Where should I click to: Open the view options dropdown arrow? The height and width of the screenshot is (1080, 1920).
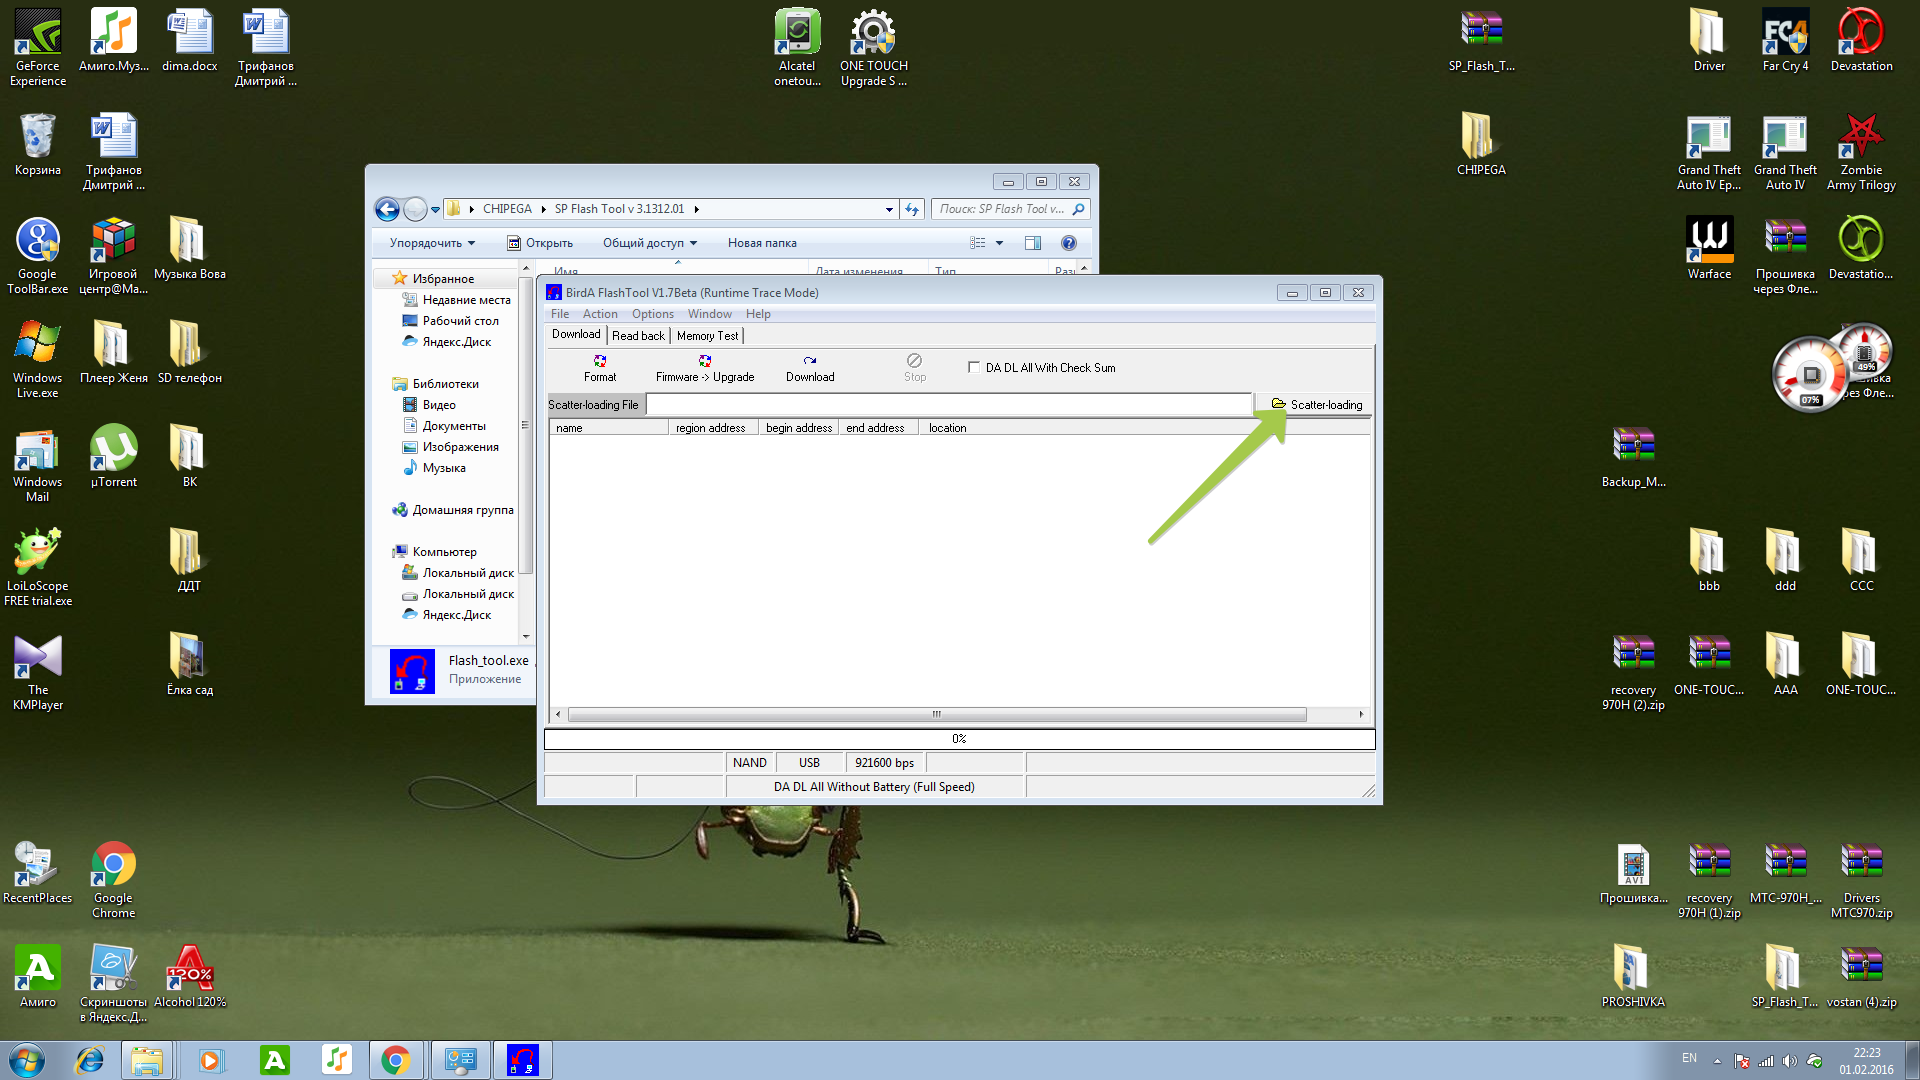pyautogui.click(x=999, y=243)
